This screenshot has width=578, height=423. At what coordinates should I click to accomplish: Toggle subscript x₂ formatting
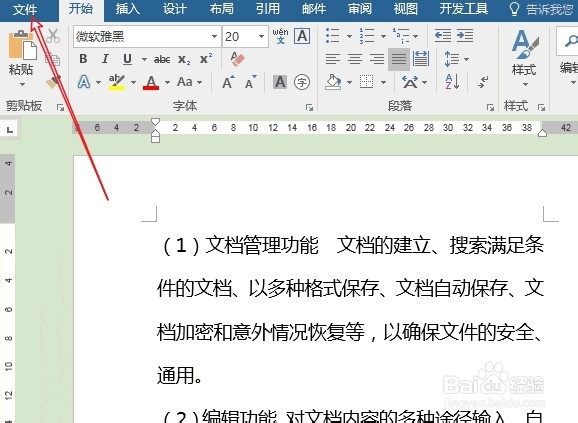(x=184, y=59)
